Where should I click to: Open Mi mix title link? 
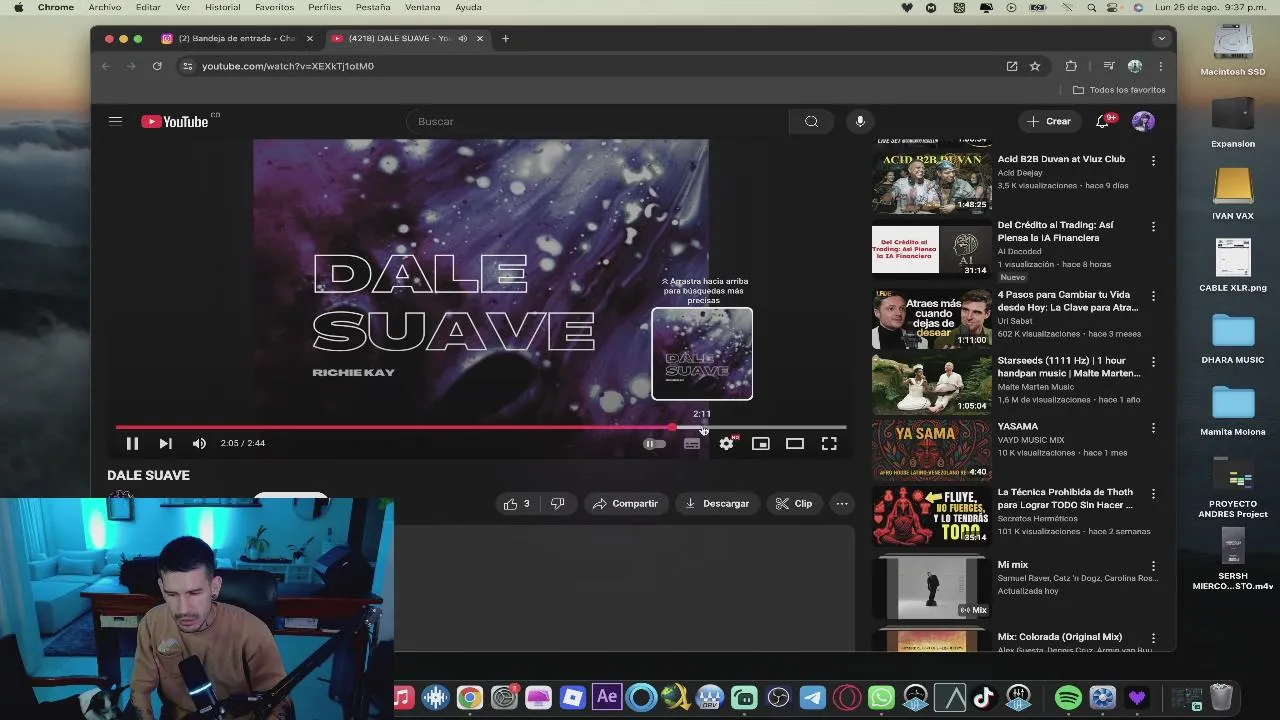coord(1012,565)
